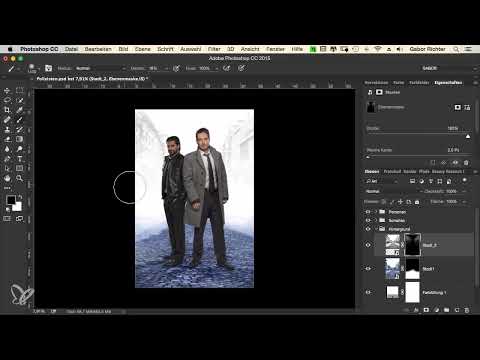This screenshot has height=360, width=480.
Task: Delete layer with Layers panel trash
Action: tap(467, 310)
